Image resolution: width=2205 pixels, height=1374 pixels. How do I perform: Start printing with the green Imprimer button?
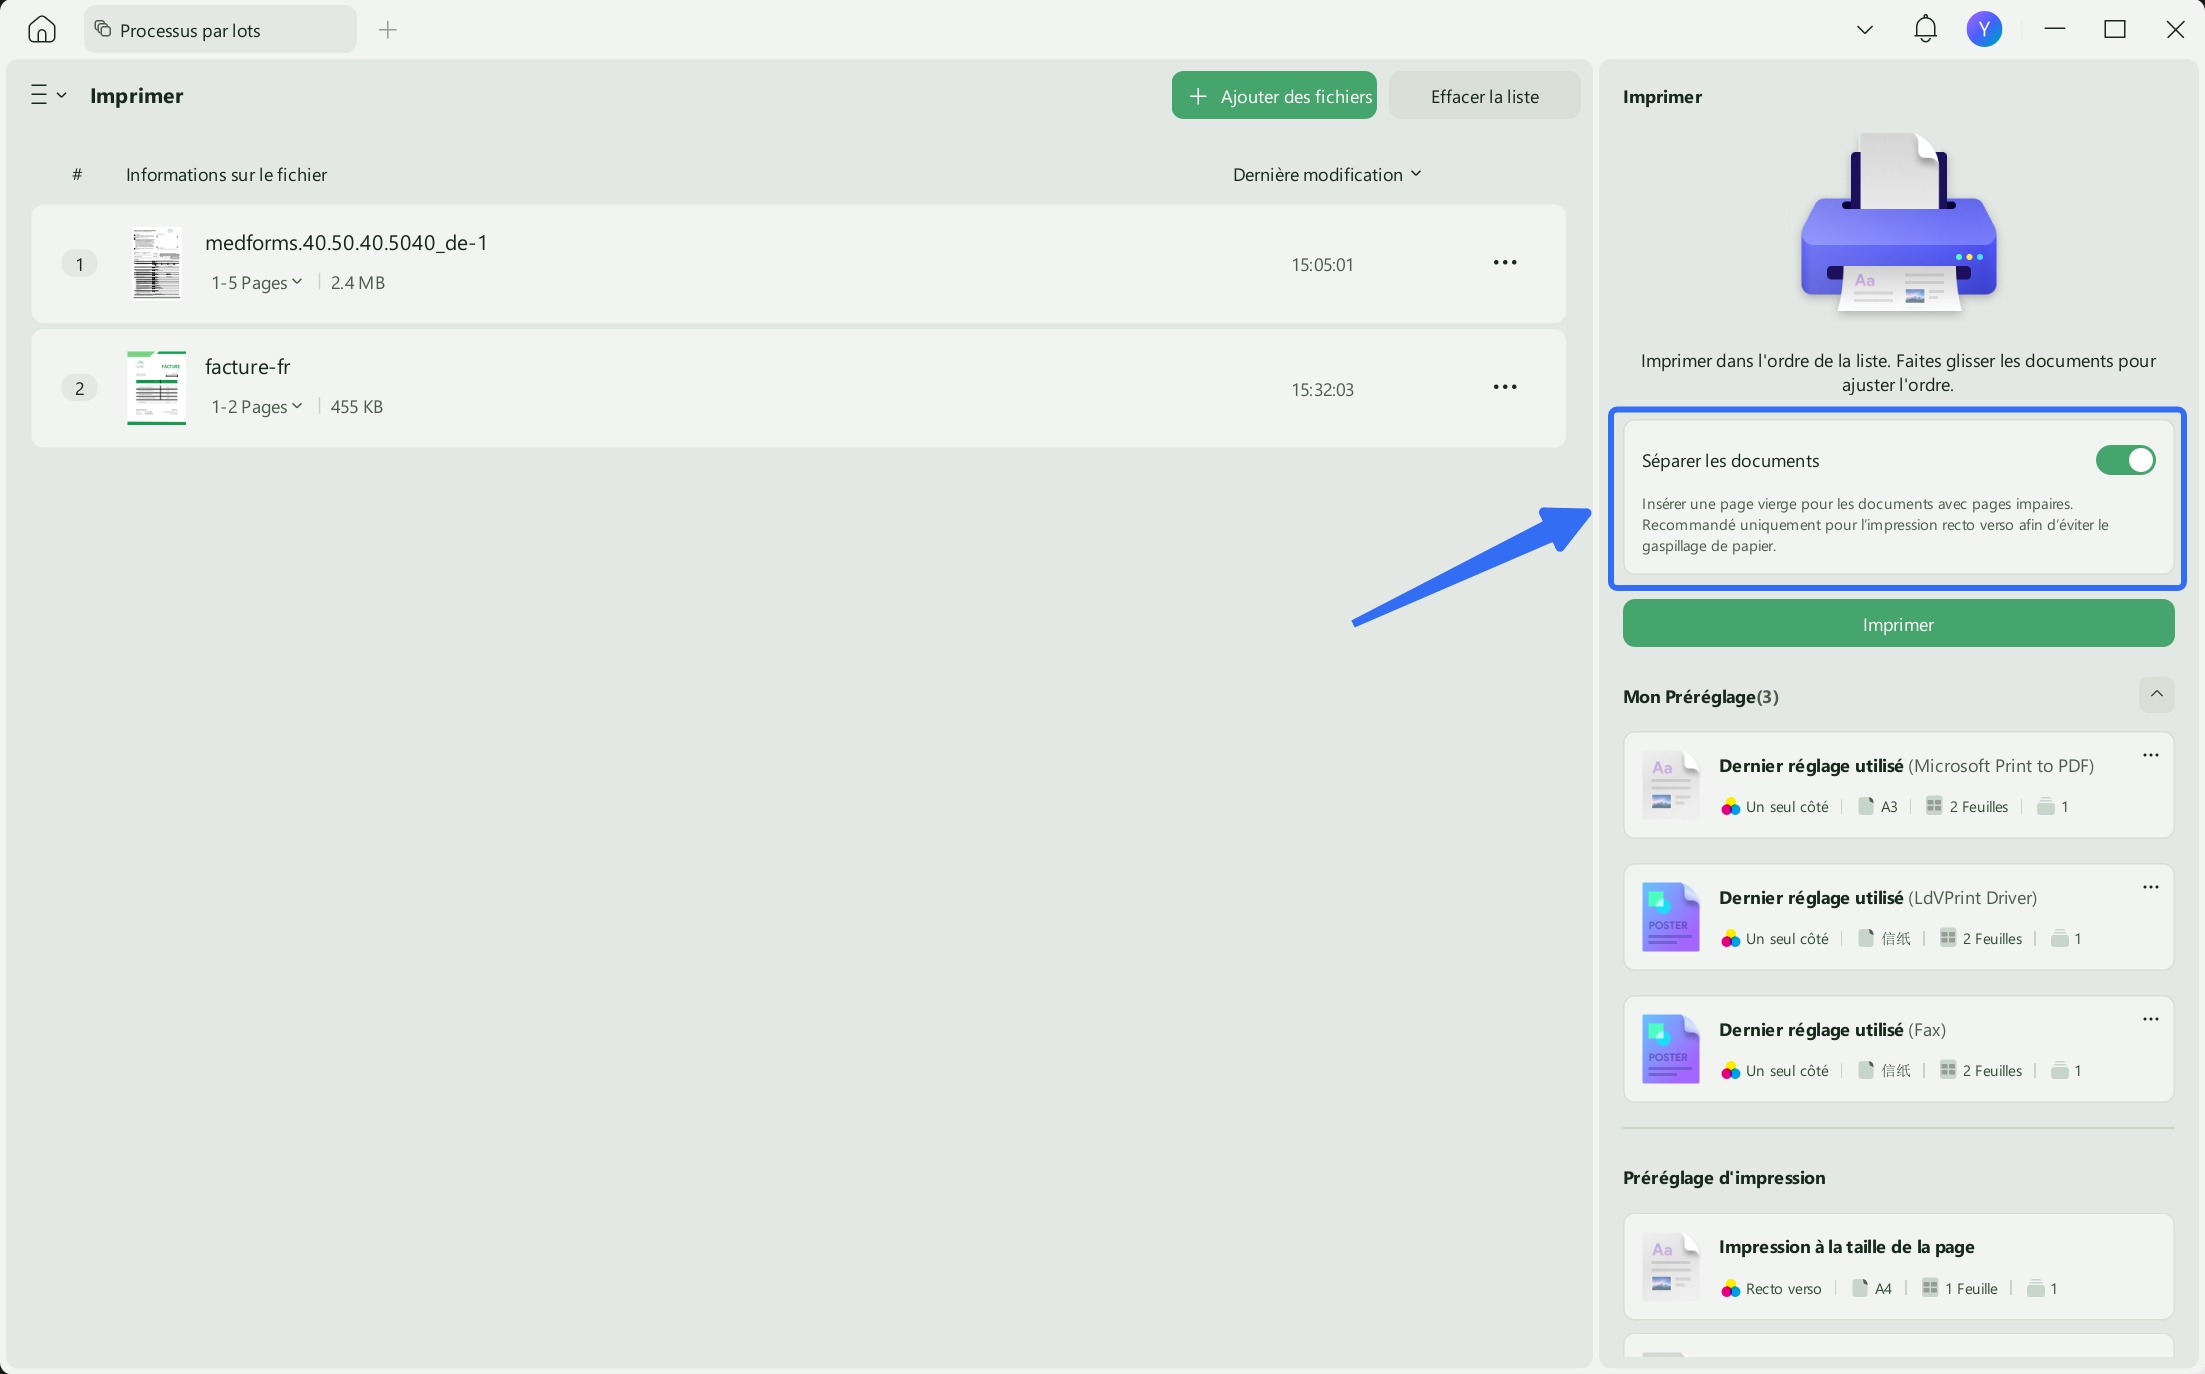coord(1898,624)
